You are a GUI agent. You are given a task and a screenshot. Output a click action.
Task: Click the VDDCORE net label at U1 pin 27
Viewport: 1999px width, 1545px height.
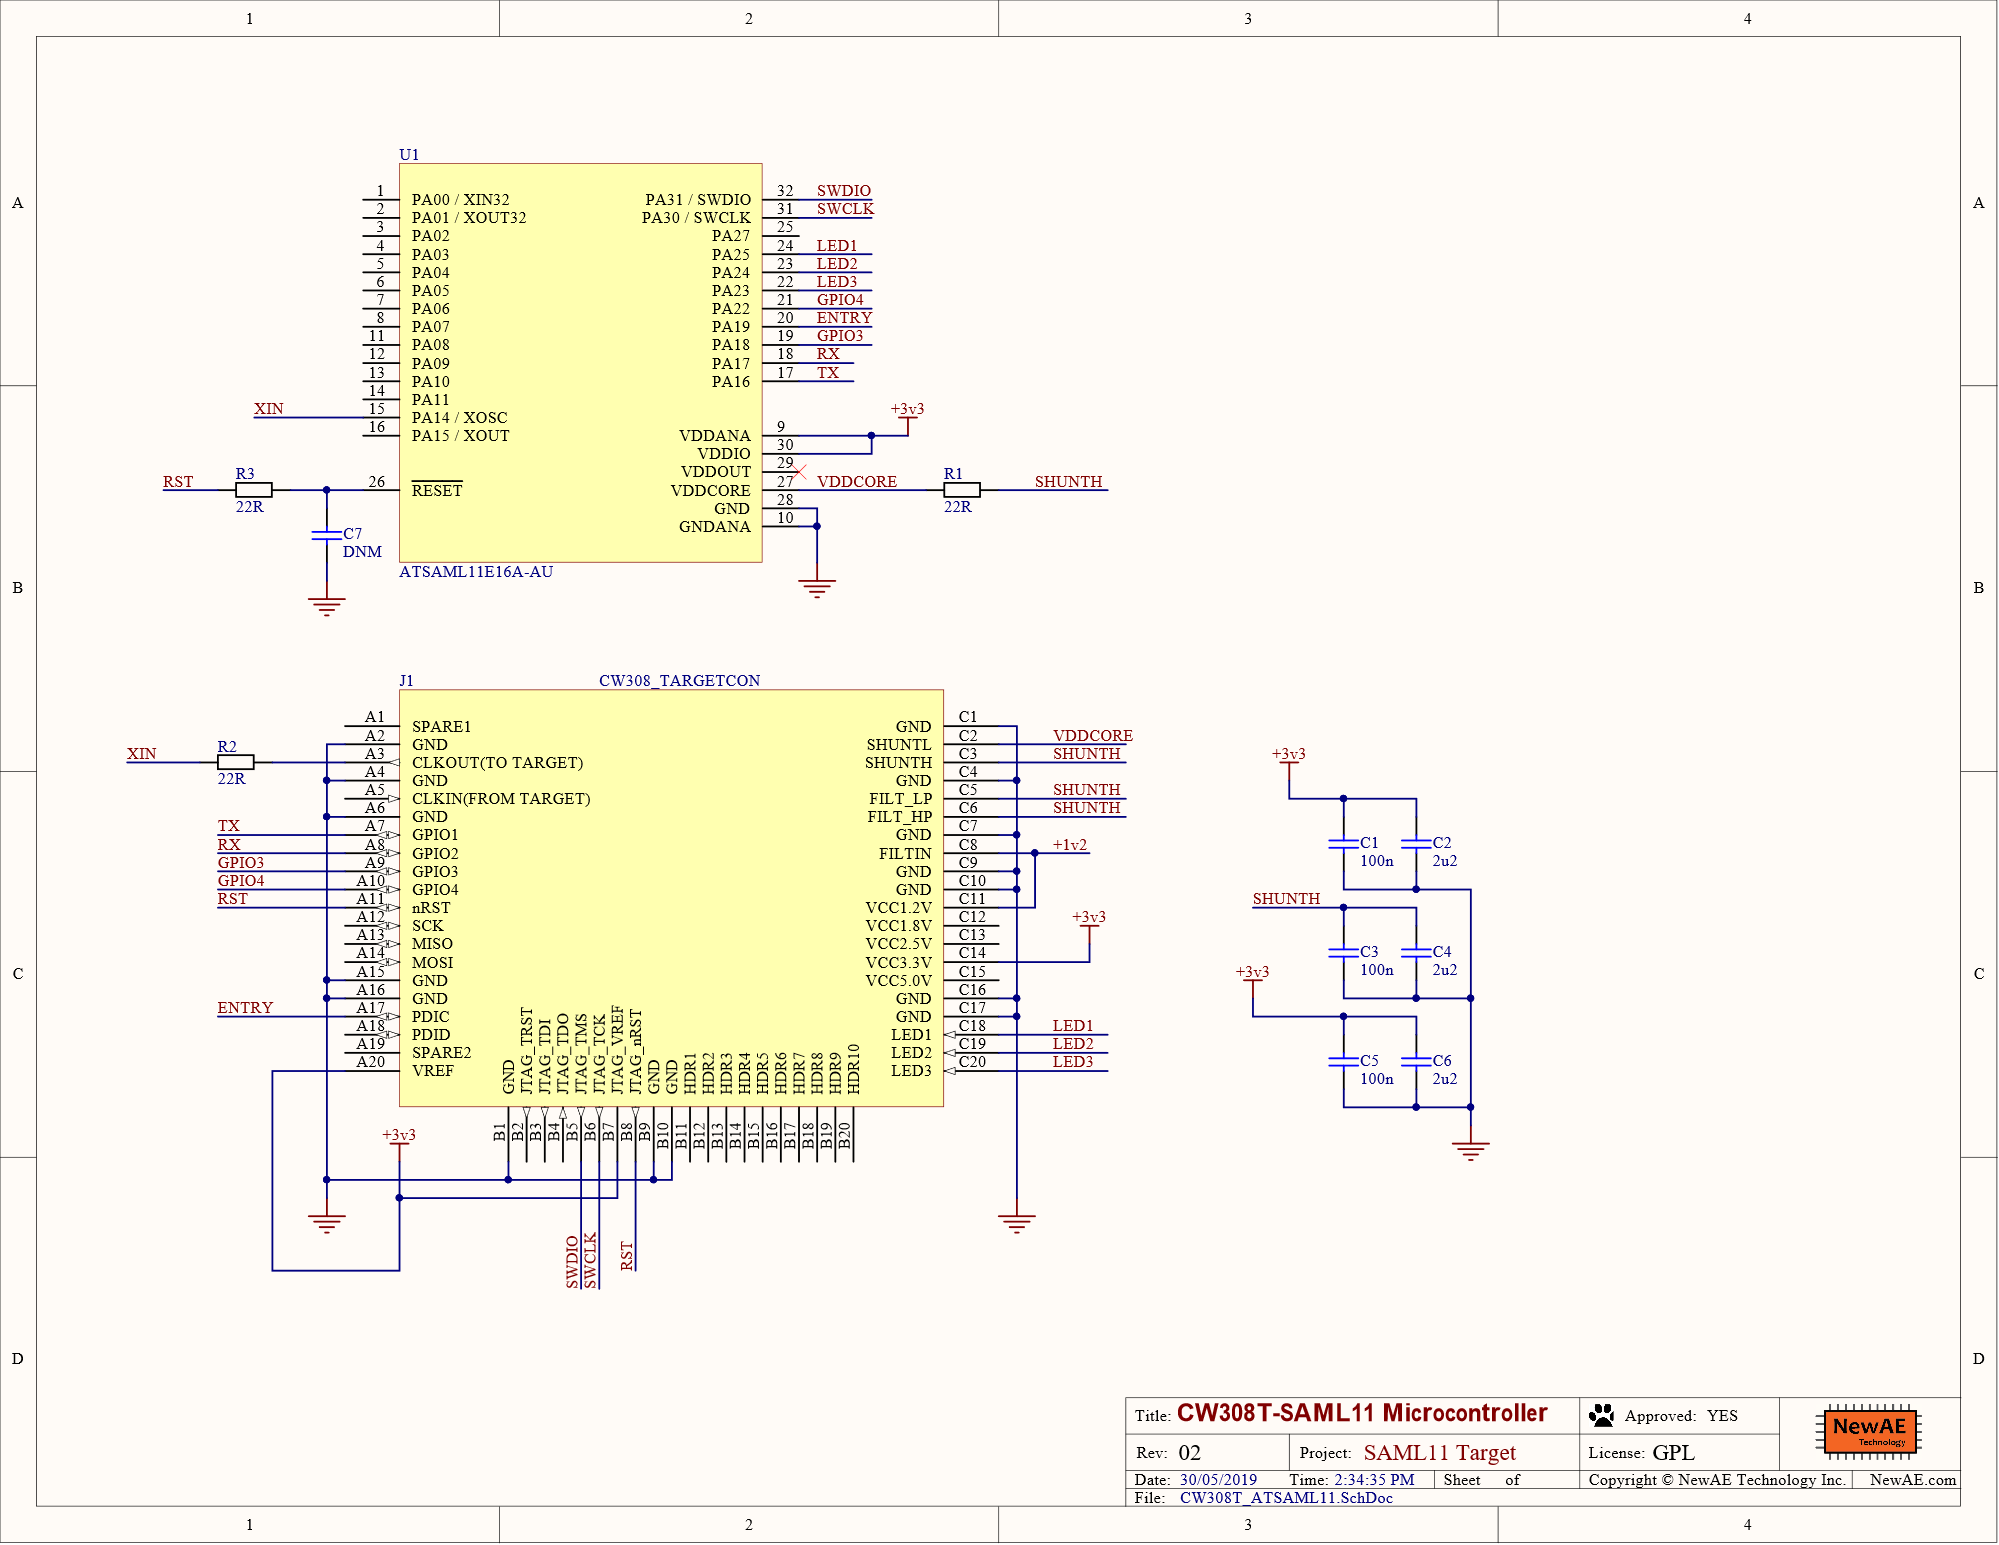pos(857,481)
